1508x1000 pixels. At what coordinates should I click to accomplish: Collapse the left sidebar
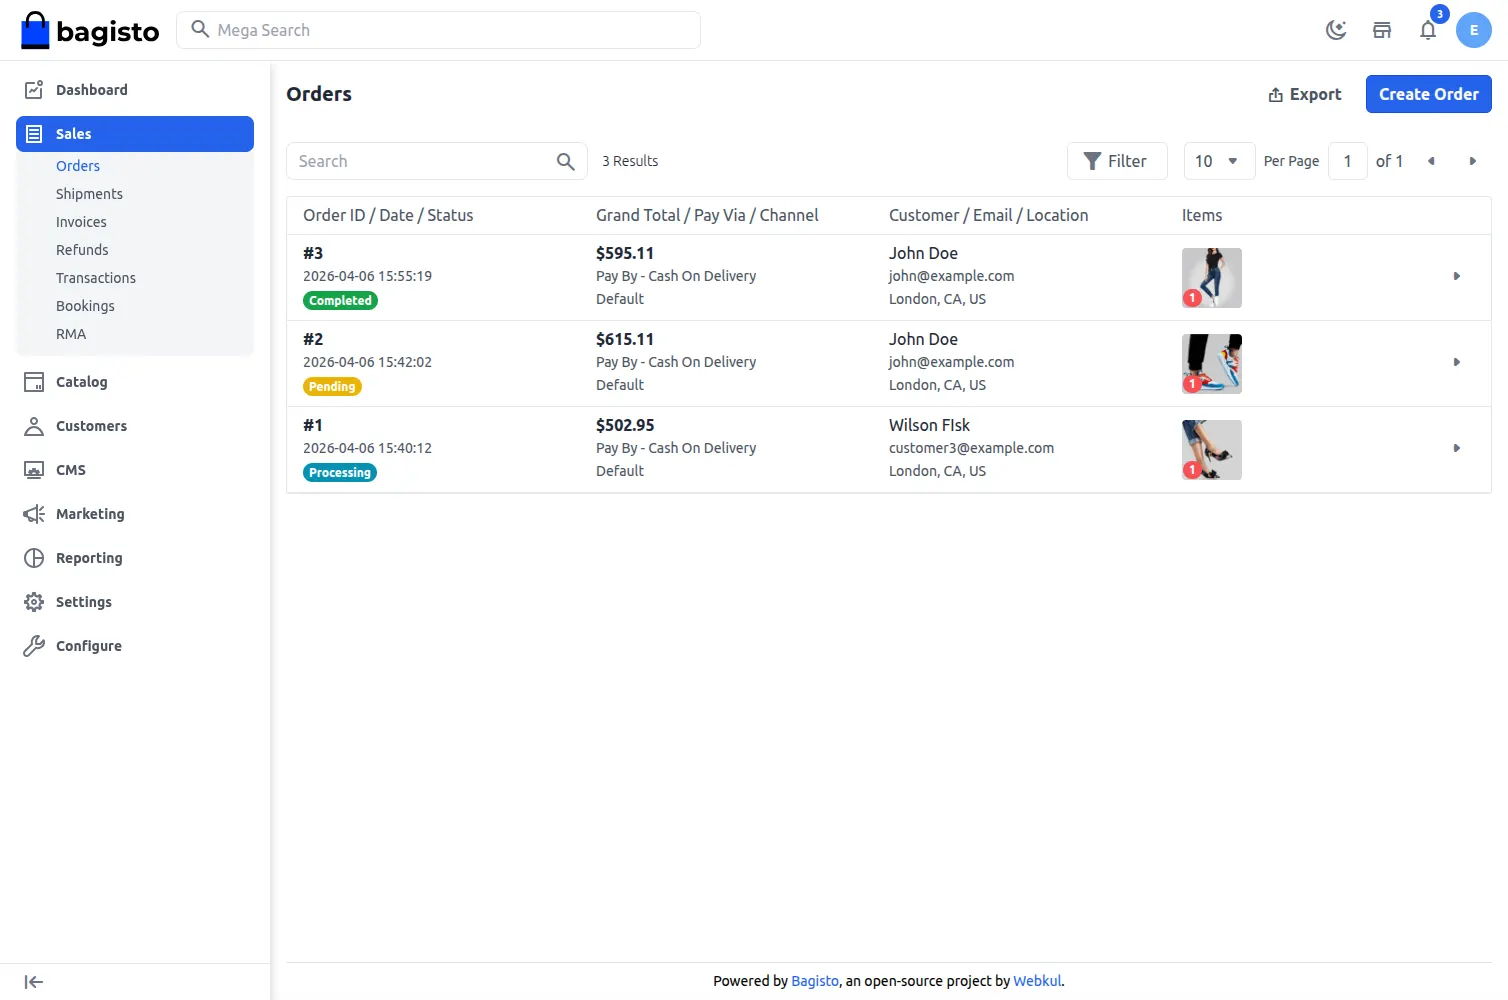click(33, 981)
